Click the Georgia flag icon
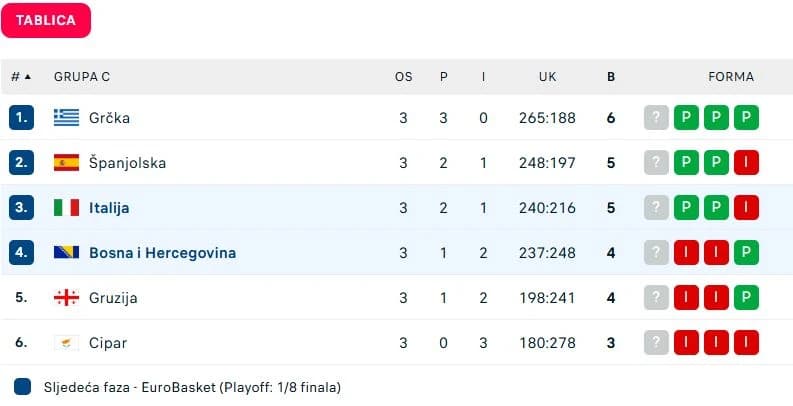Screen dimensions: 793x406 pos(67,298)
